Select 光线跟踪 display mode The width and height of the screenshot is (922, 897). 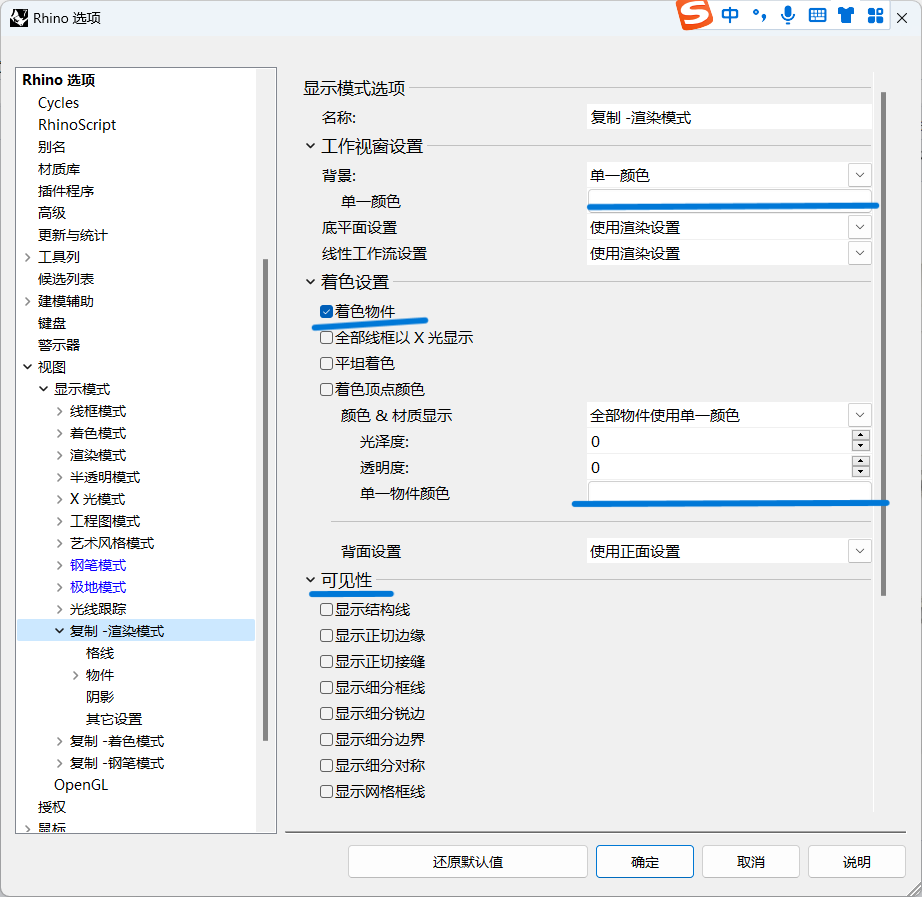(x=98, y=609)
